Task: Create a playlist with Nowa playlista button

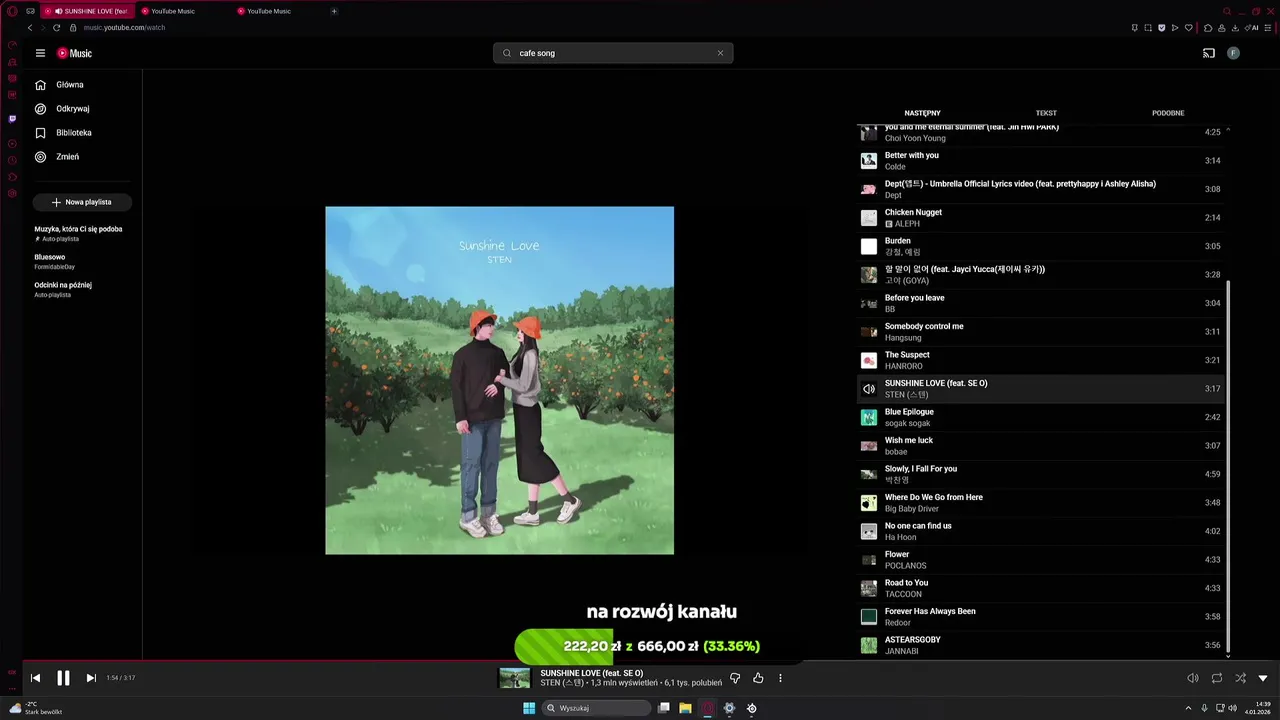Action: pos(82,202)
